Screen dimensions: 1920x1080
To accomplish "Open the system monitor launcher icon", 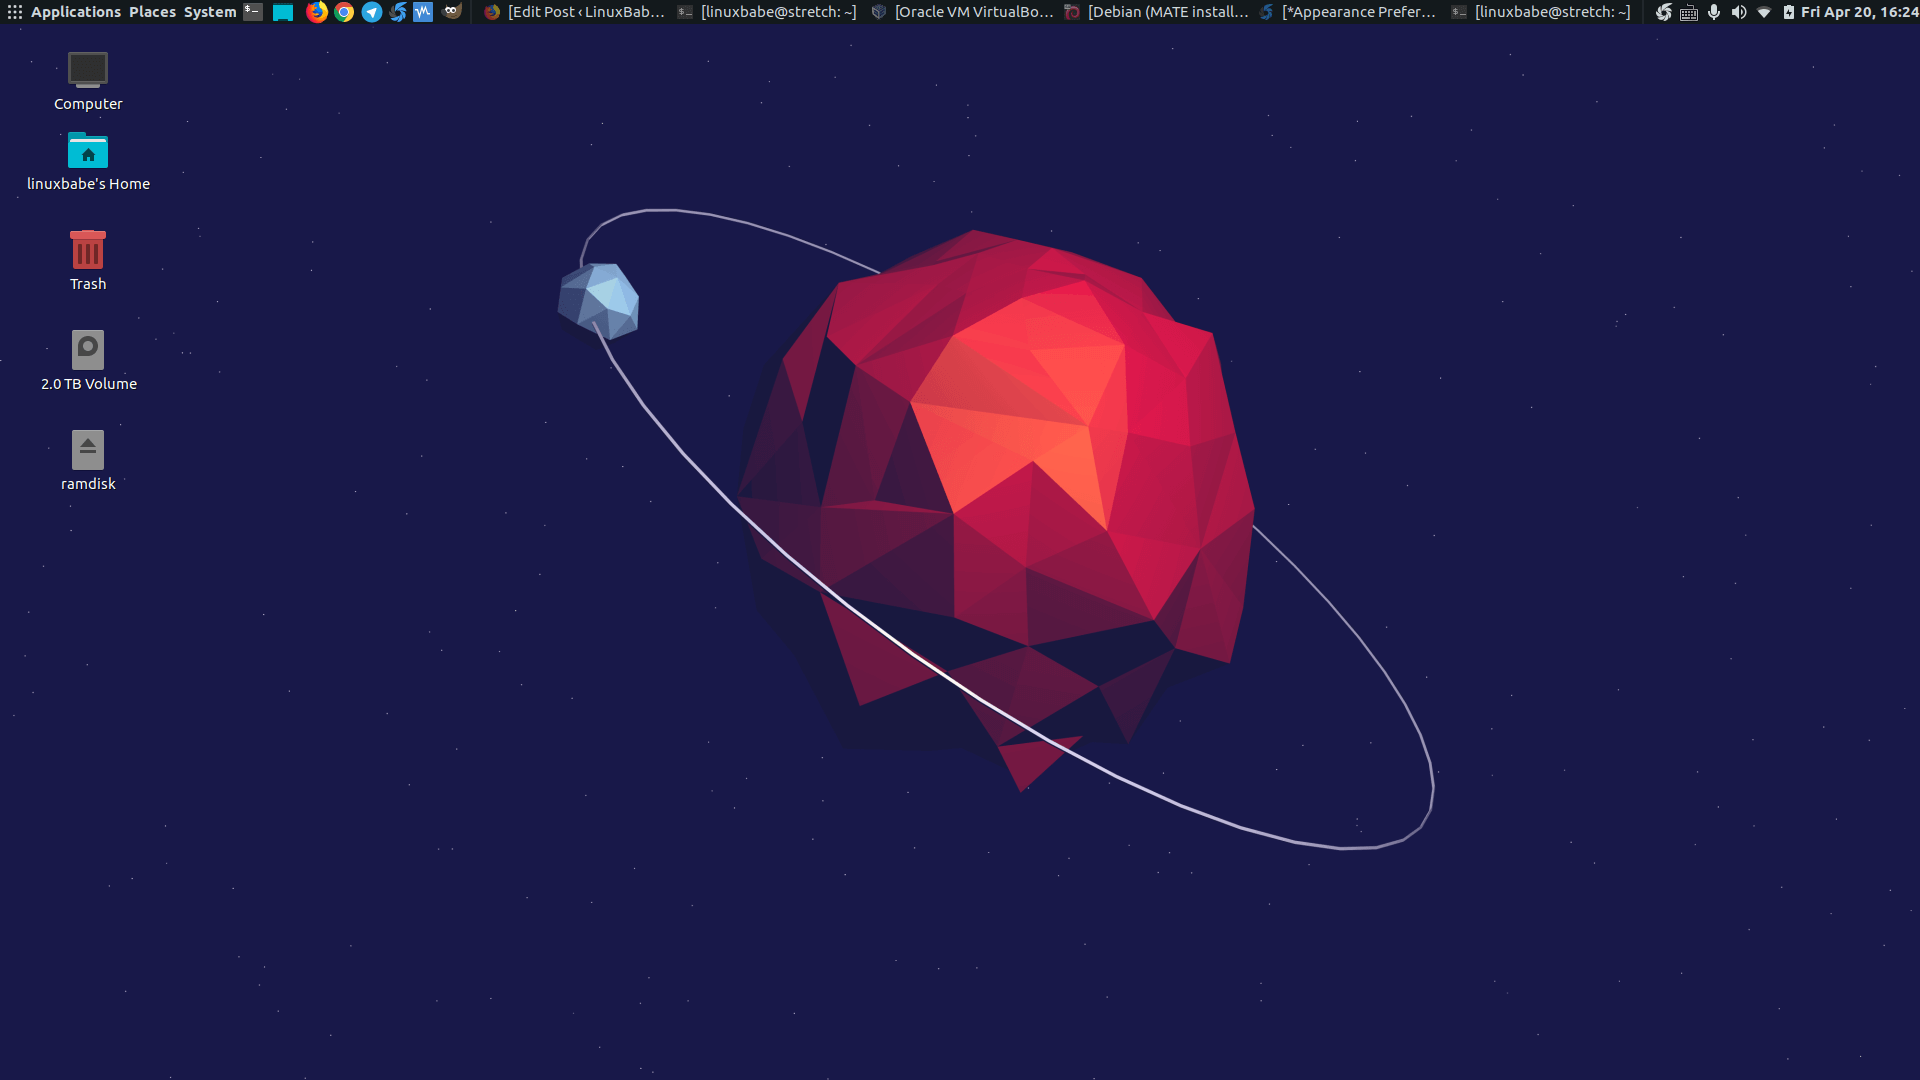I will (423, 12).
